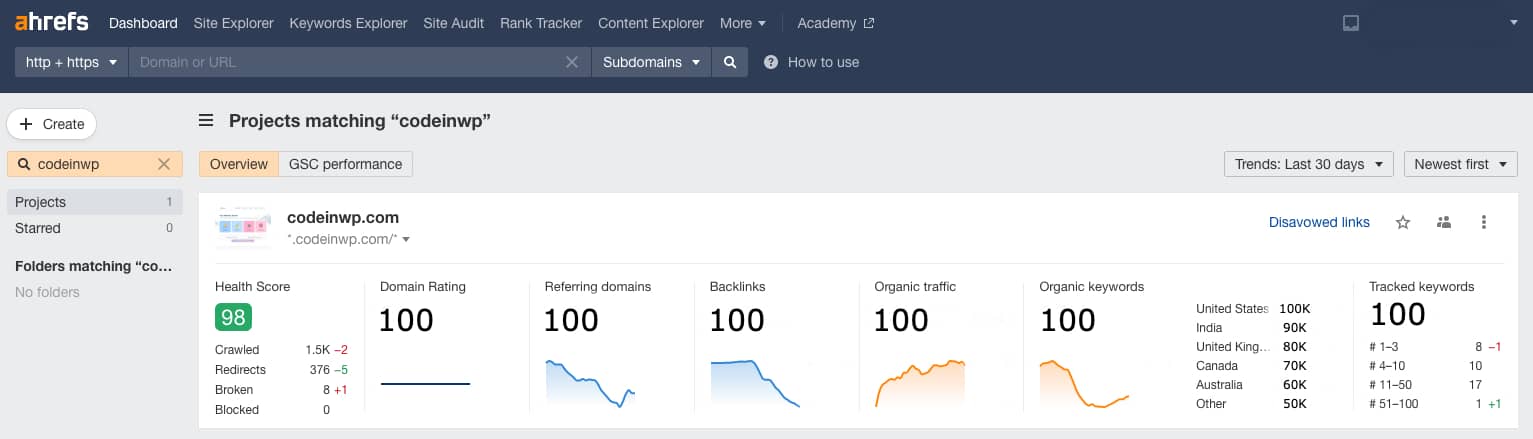The image size is (1533, 439).
Task: Open the codeinwp.com project title
Action: pyautogui.click(x=343, y=217)
